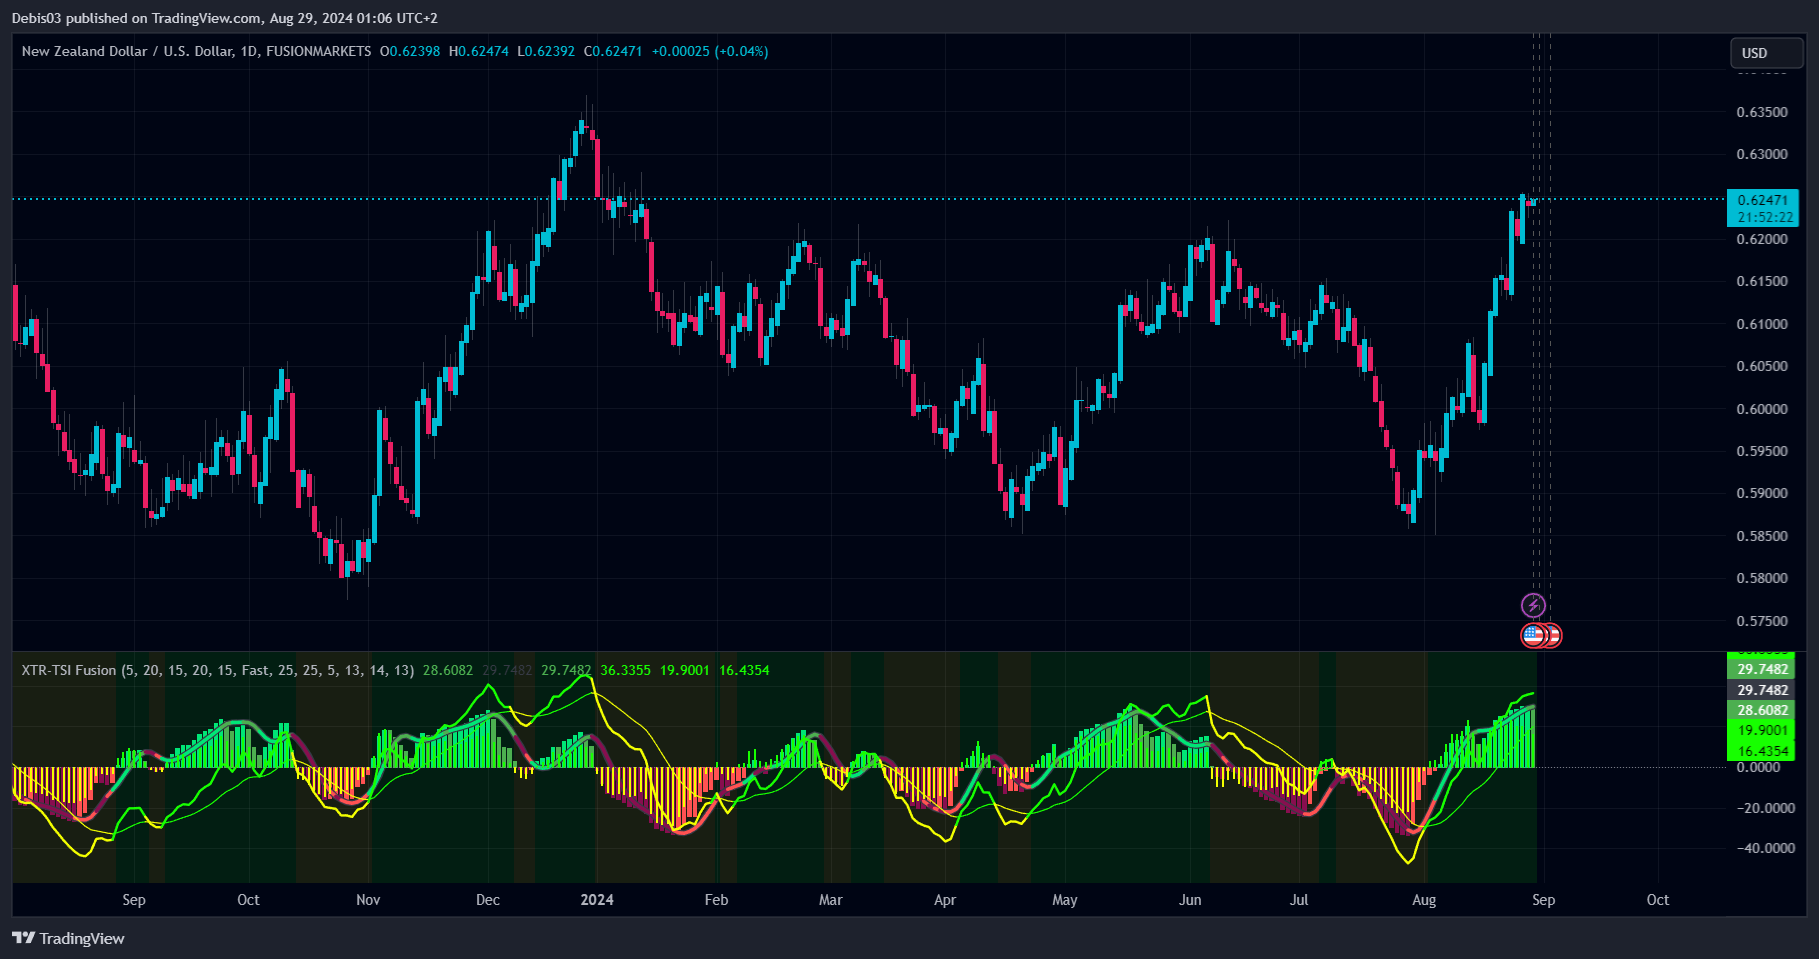Open the USD currency selector
The image size is (1819, 959).
pos(1766,53)
